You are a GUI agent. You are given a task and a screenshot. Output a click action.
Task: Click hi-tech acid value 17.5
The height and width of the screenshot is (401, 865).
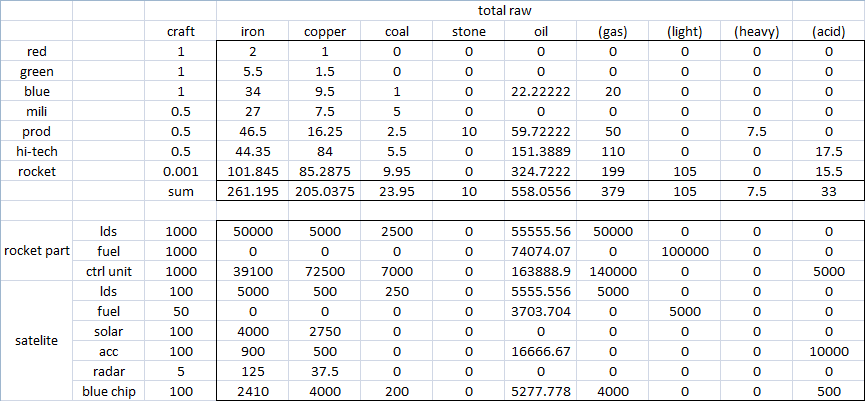click(x=829, y=151)
